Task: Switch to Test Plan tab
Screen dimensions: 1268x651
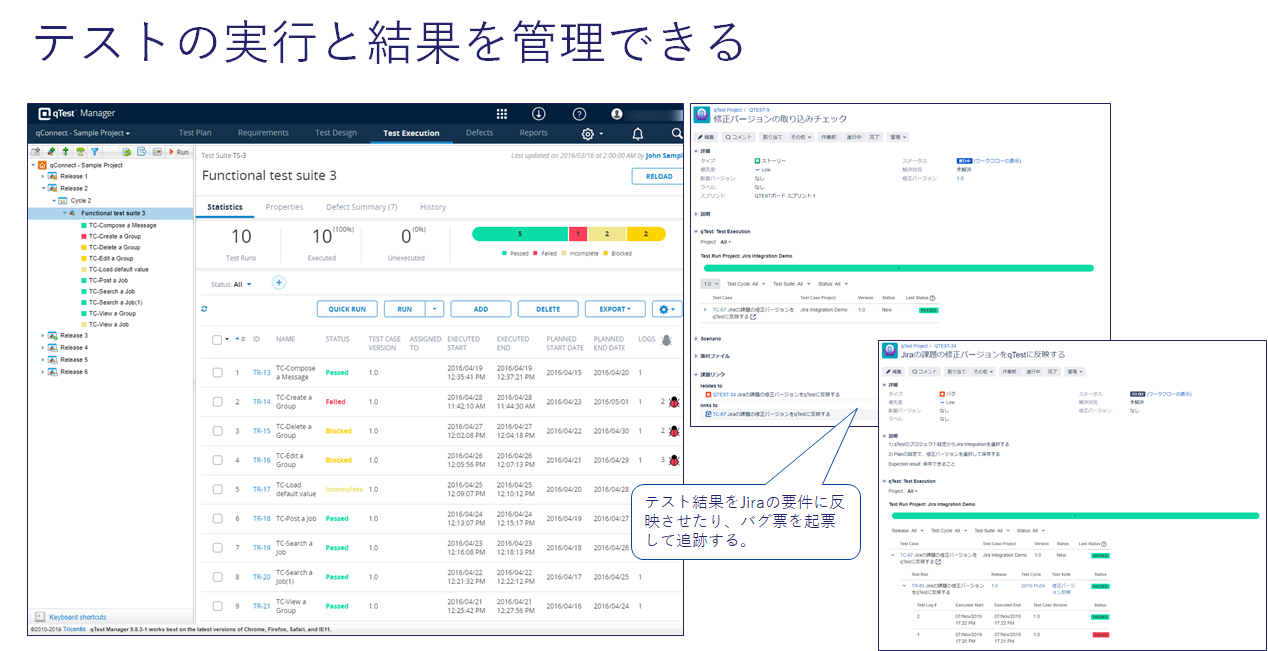Action: [195, 133]
